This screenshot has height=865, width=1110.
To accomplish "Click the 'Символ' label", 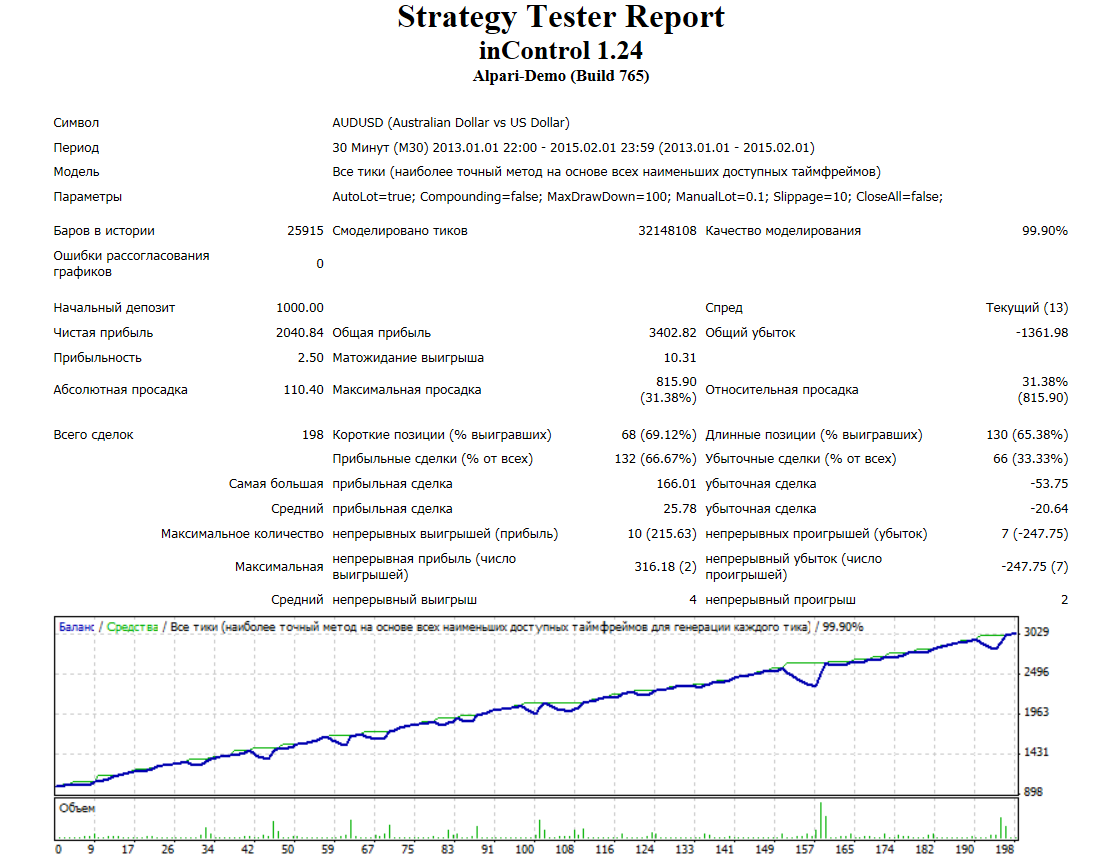I will (x=76, y=122).
